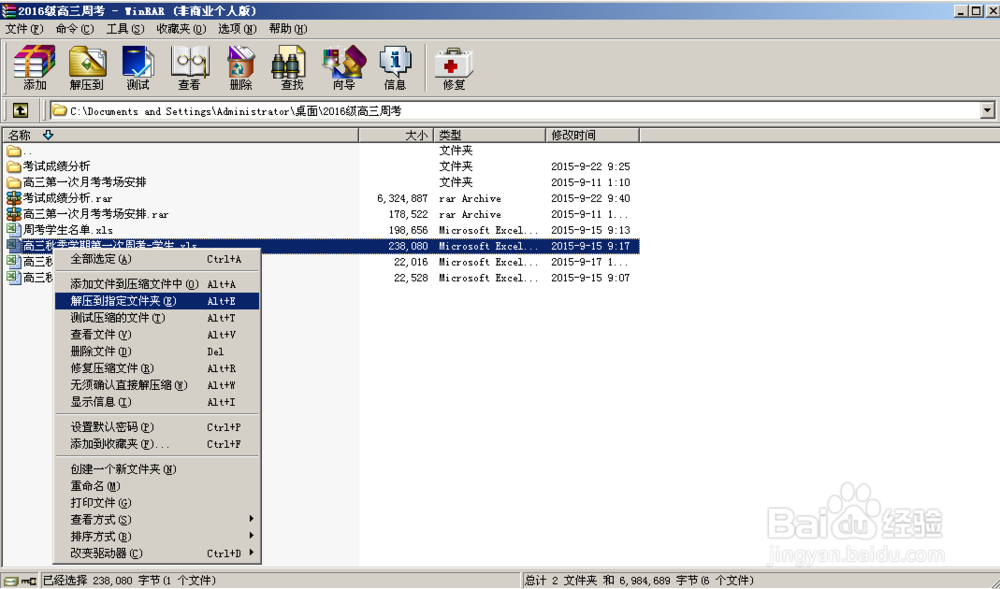Click folder icon of 高三第一次月考考场安排 folder

tap(13, 183)
